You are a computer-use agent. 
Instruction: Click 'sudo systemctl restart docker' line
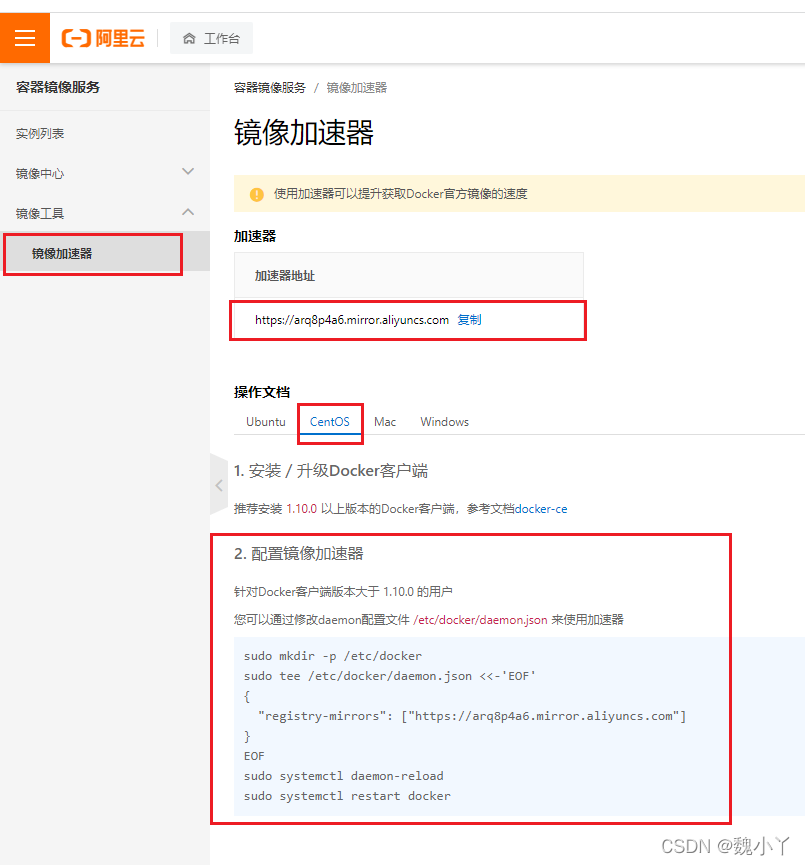[347, 796]
